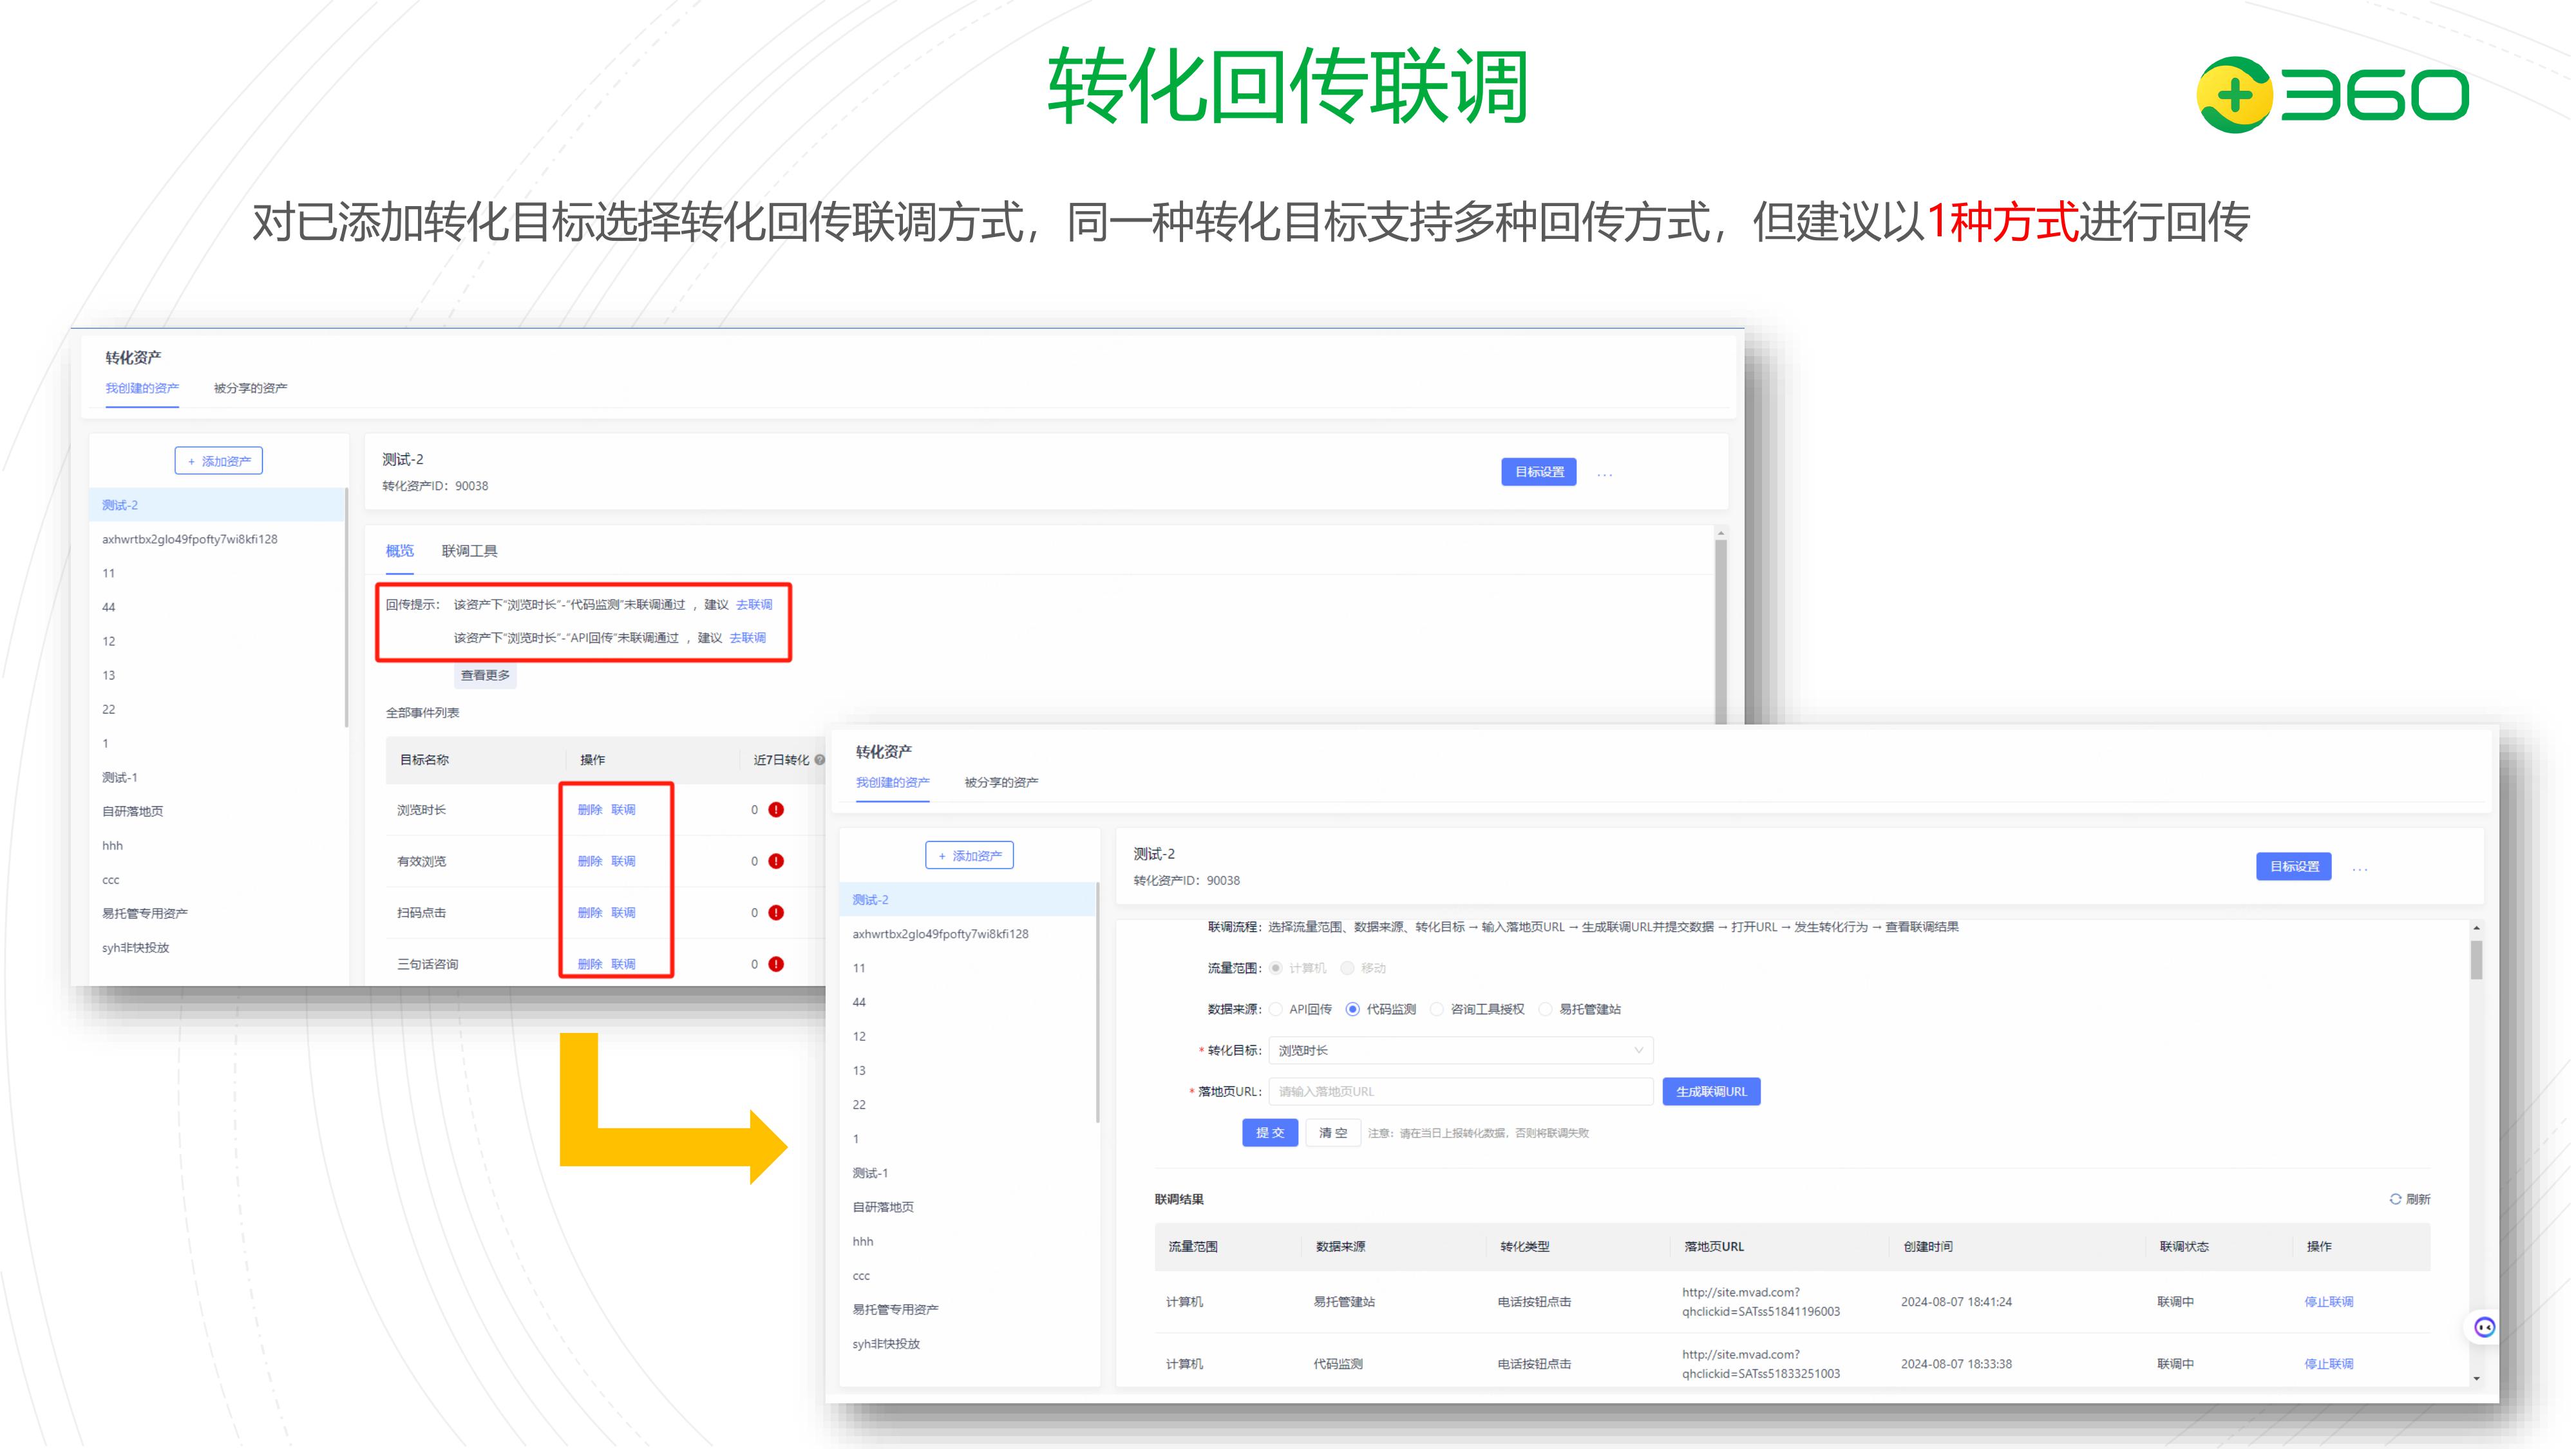Image resolution: width=2576 pixels, height=1449 pixels.
Task: Click the 生成联调URL button
Action: pyautogui.click(x=1711, y=1091)
